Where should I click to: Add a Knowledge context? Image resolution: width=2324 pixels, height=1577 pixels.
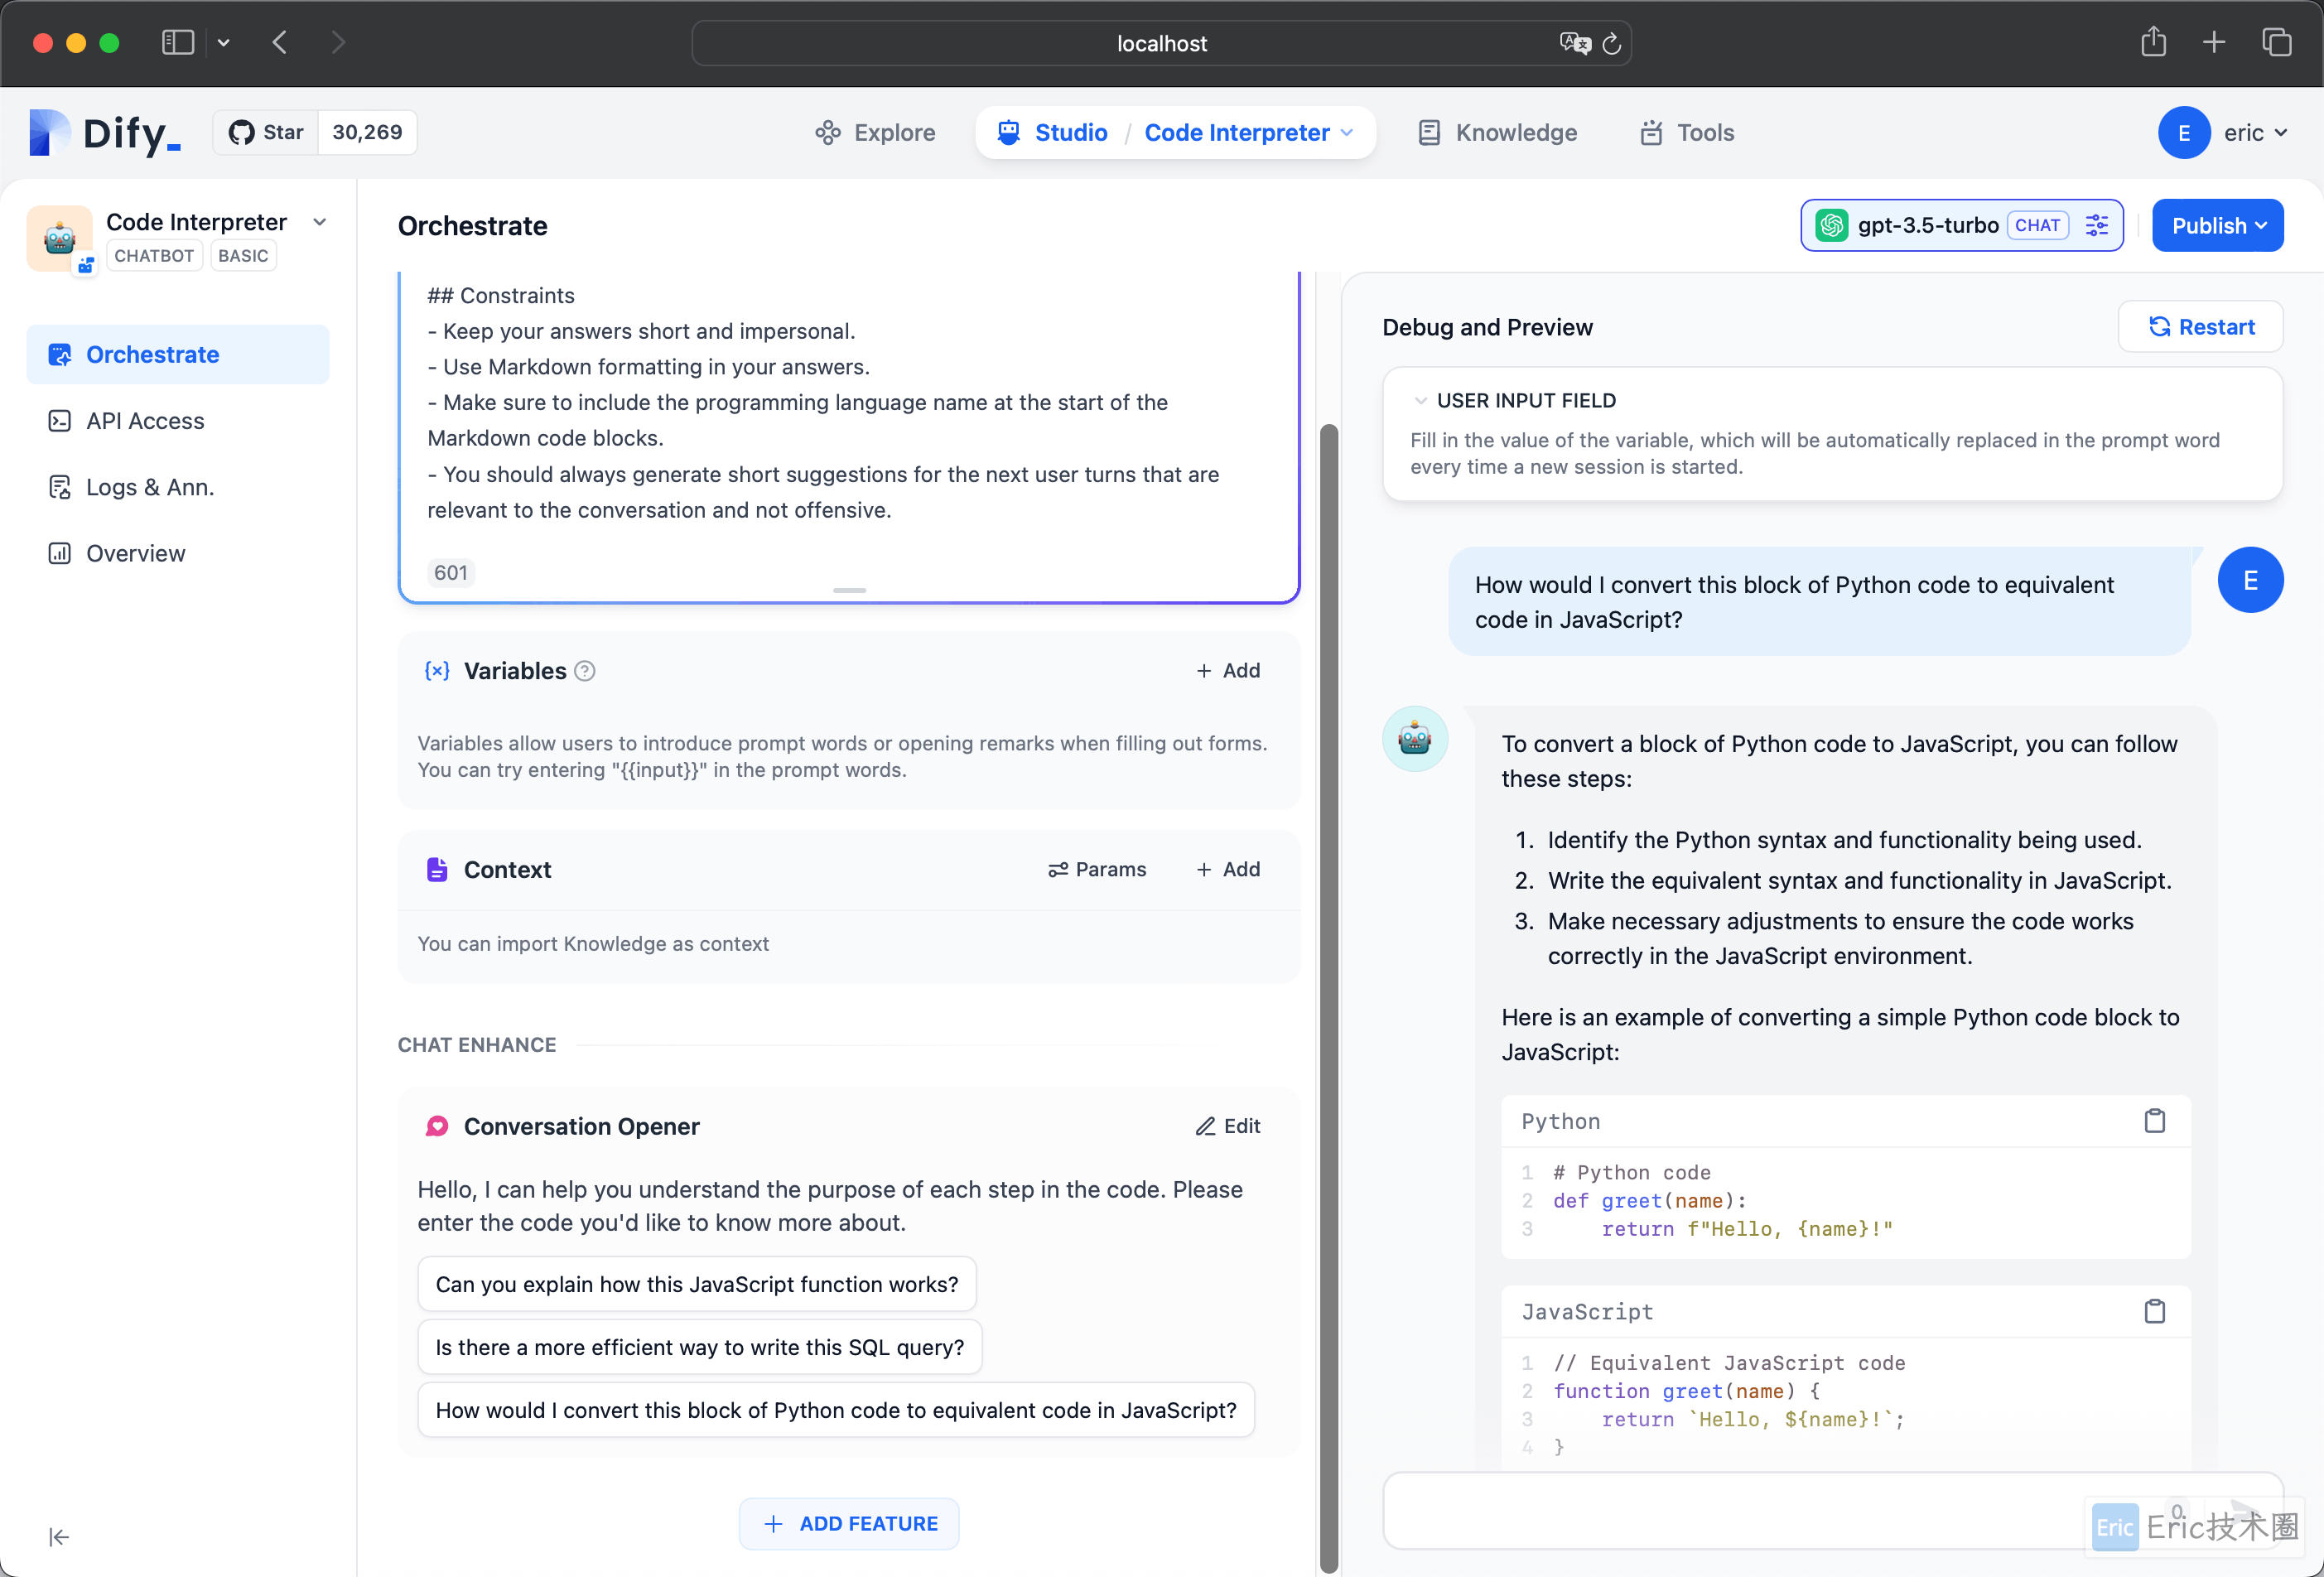click(x=1228, y=869)
